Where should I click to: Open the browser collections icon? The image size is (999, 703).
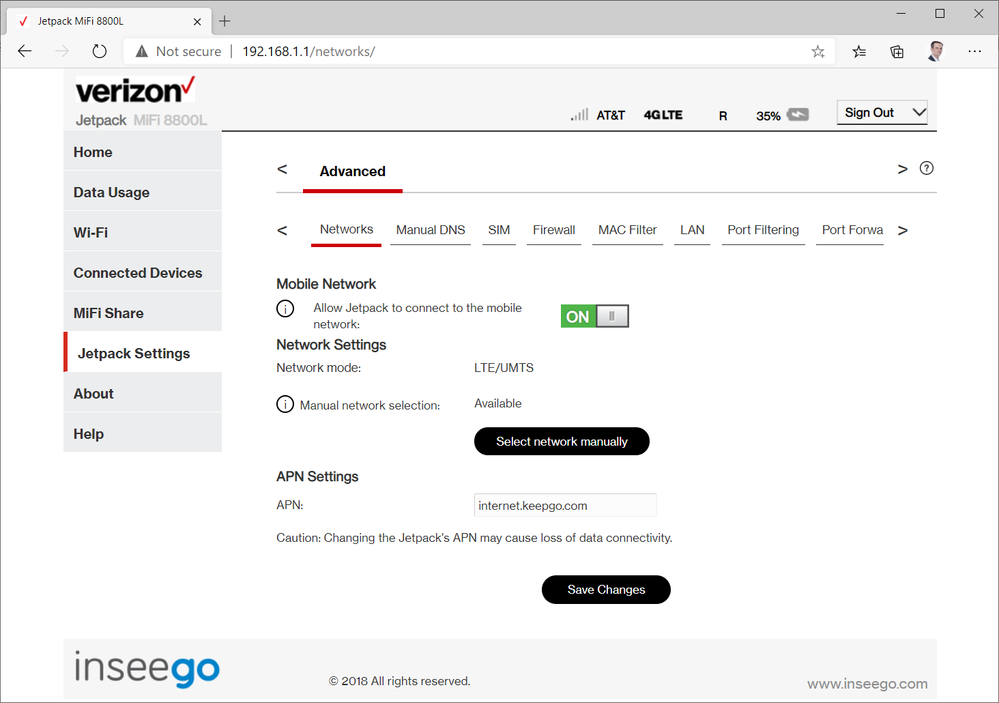tap(897, 51)
